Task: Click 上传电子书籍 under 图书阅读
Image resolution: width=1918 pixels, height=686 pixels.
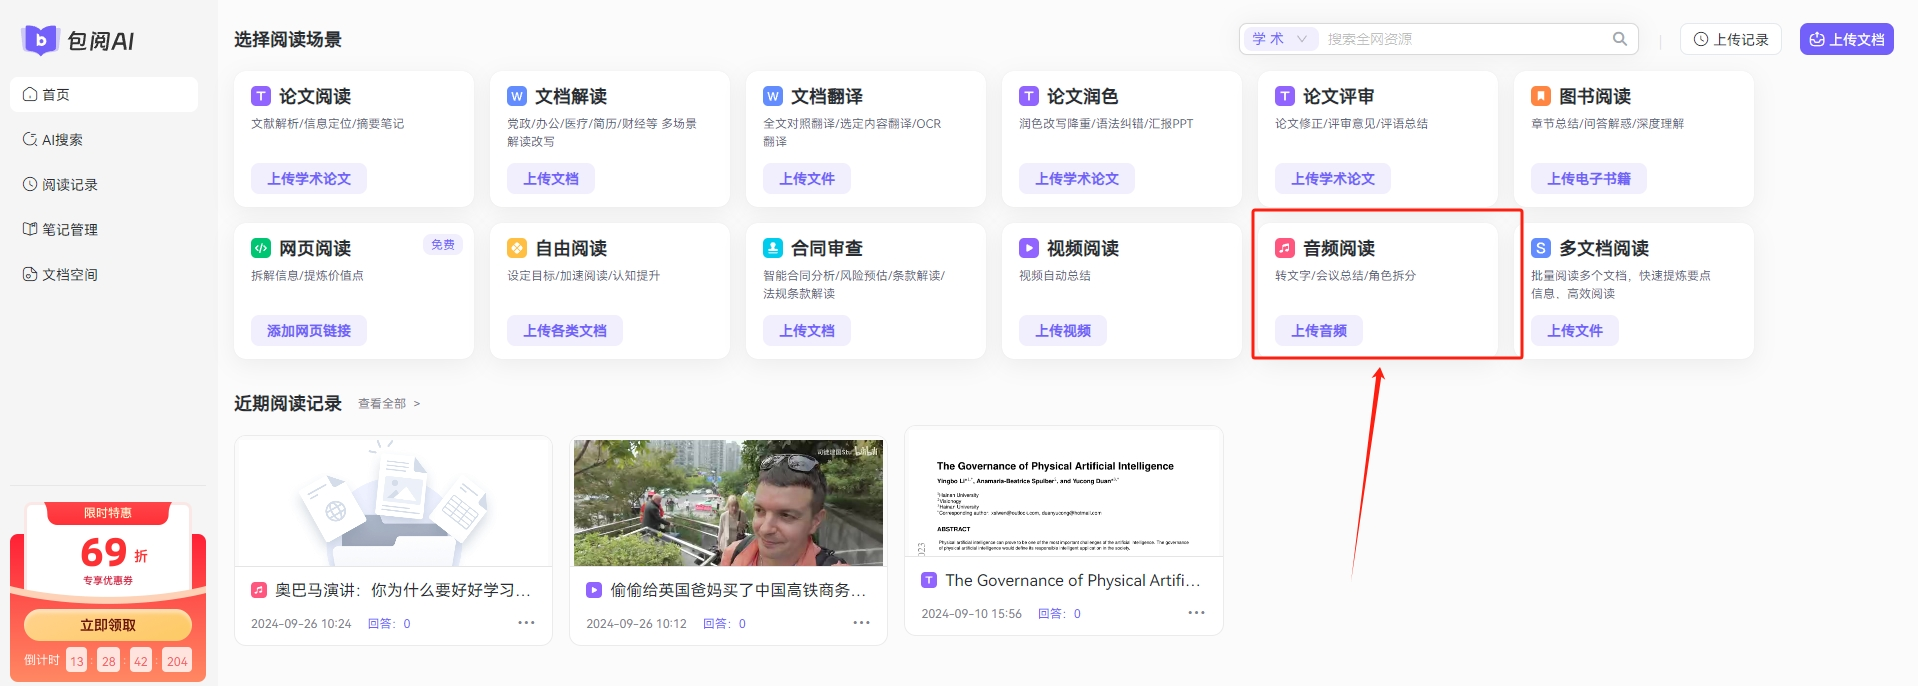Action: click(1589, 179)
